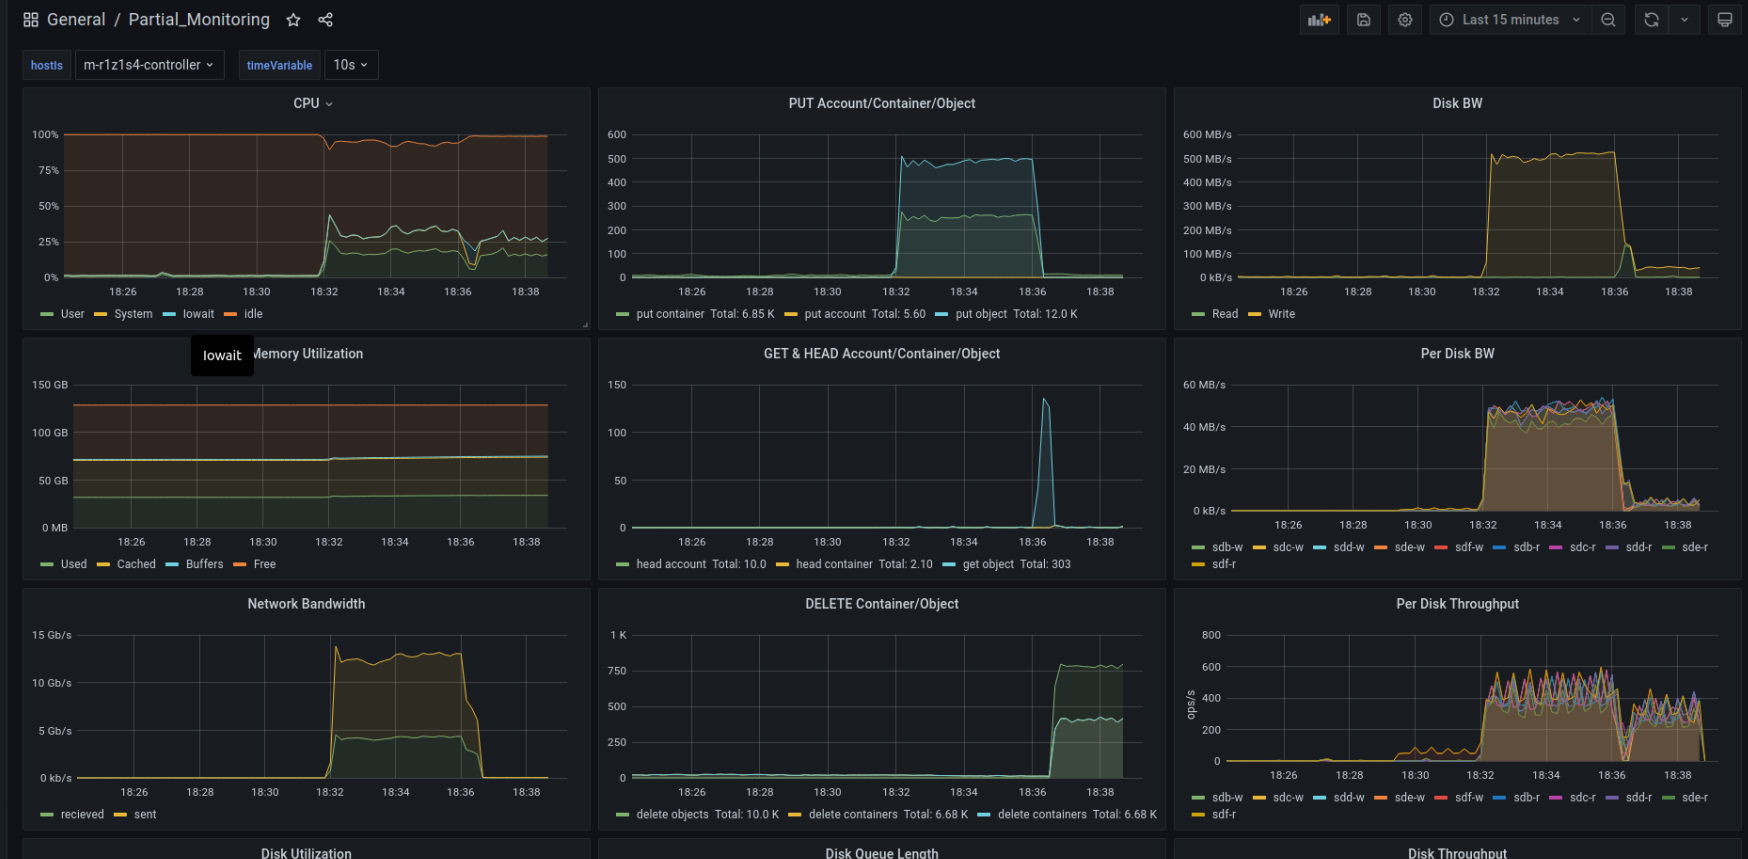Expand the refresh interval dropdown arrow
The image size is (1748, 859).
1684,20
